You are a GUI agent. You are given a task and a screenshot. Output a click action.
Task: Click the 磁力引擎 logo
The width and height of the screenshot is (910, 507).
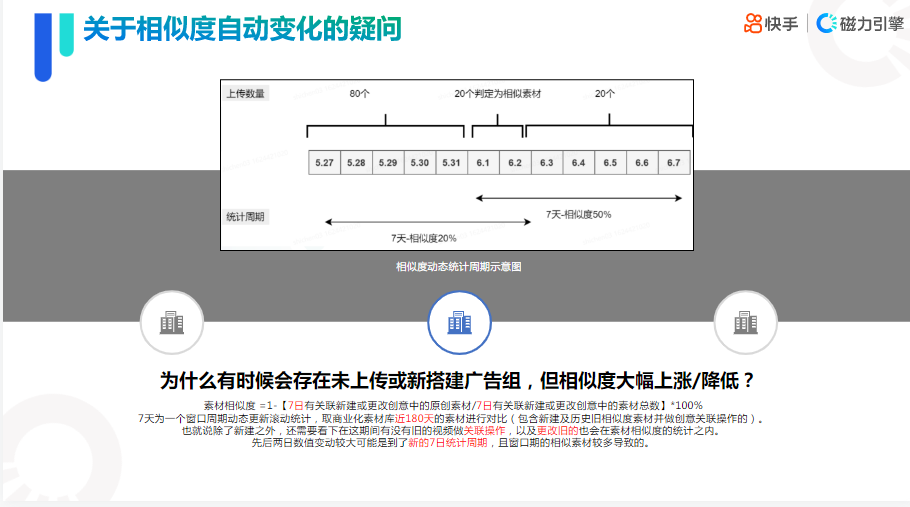coord(860,24)
